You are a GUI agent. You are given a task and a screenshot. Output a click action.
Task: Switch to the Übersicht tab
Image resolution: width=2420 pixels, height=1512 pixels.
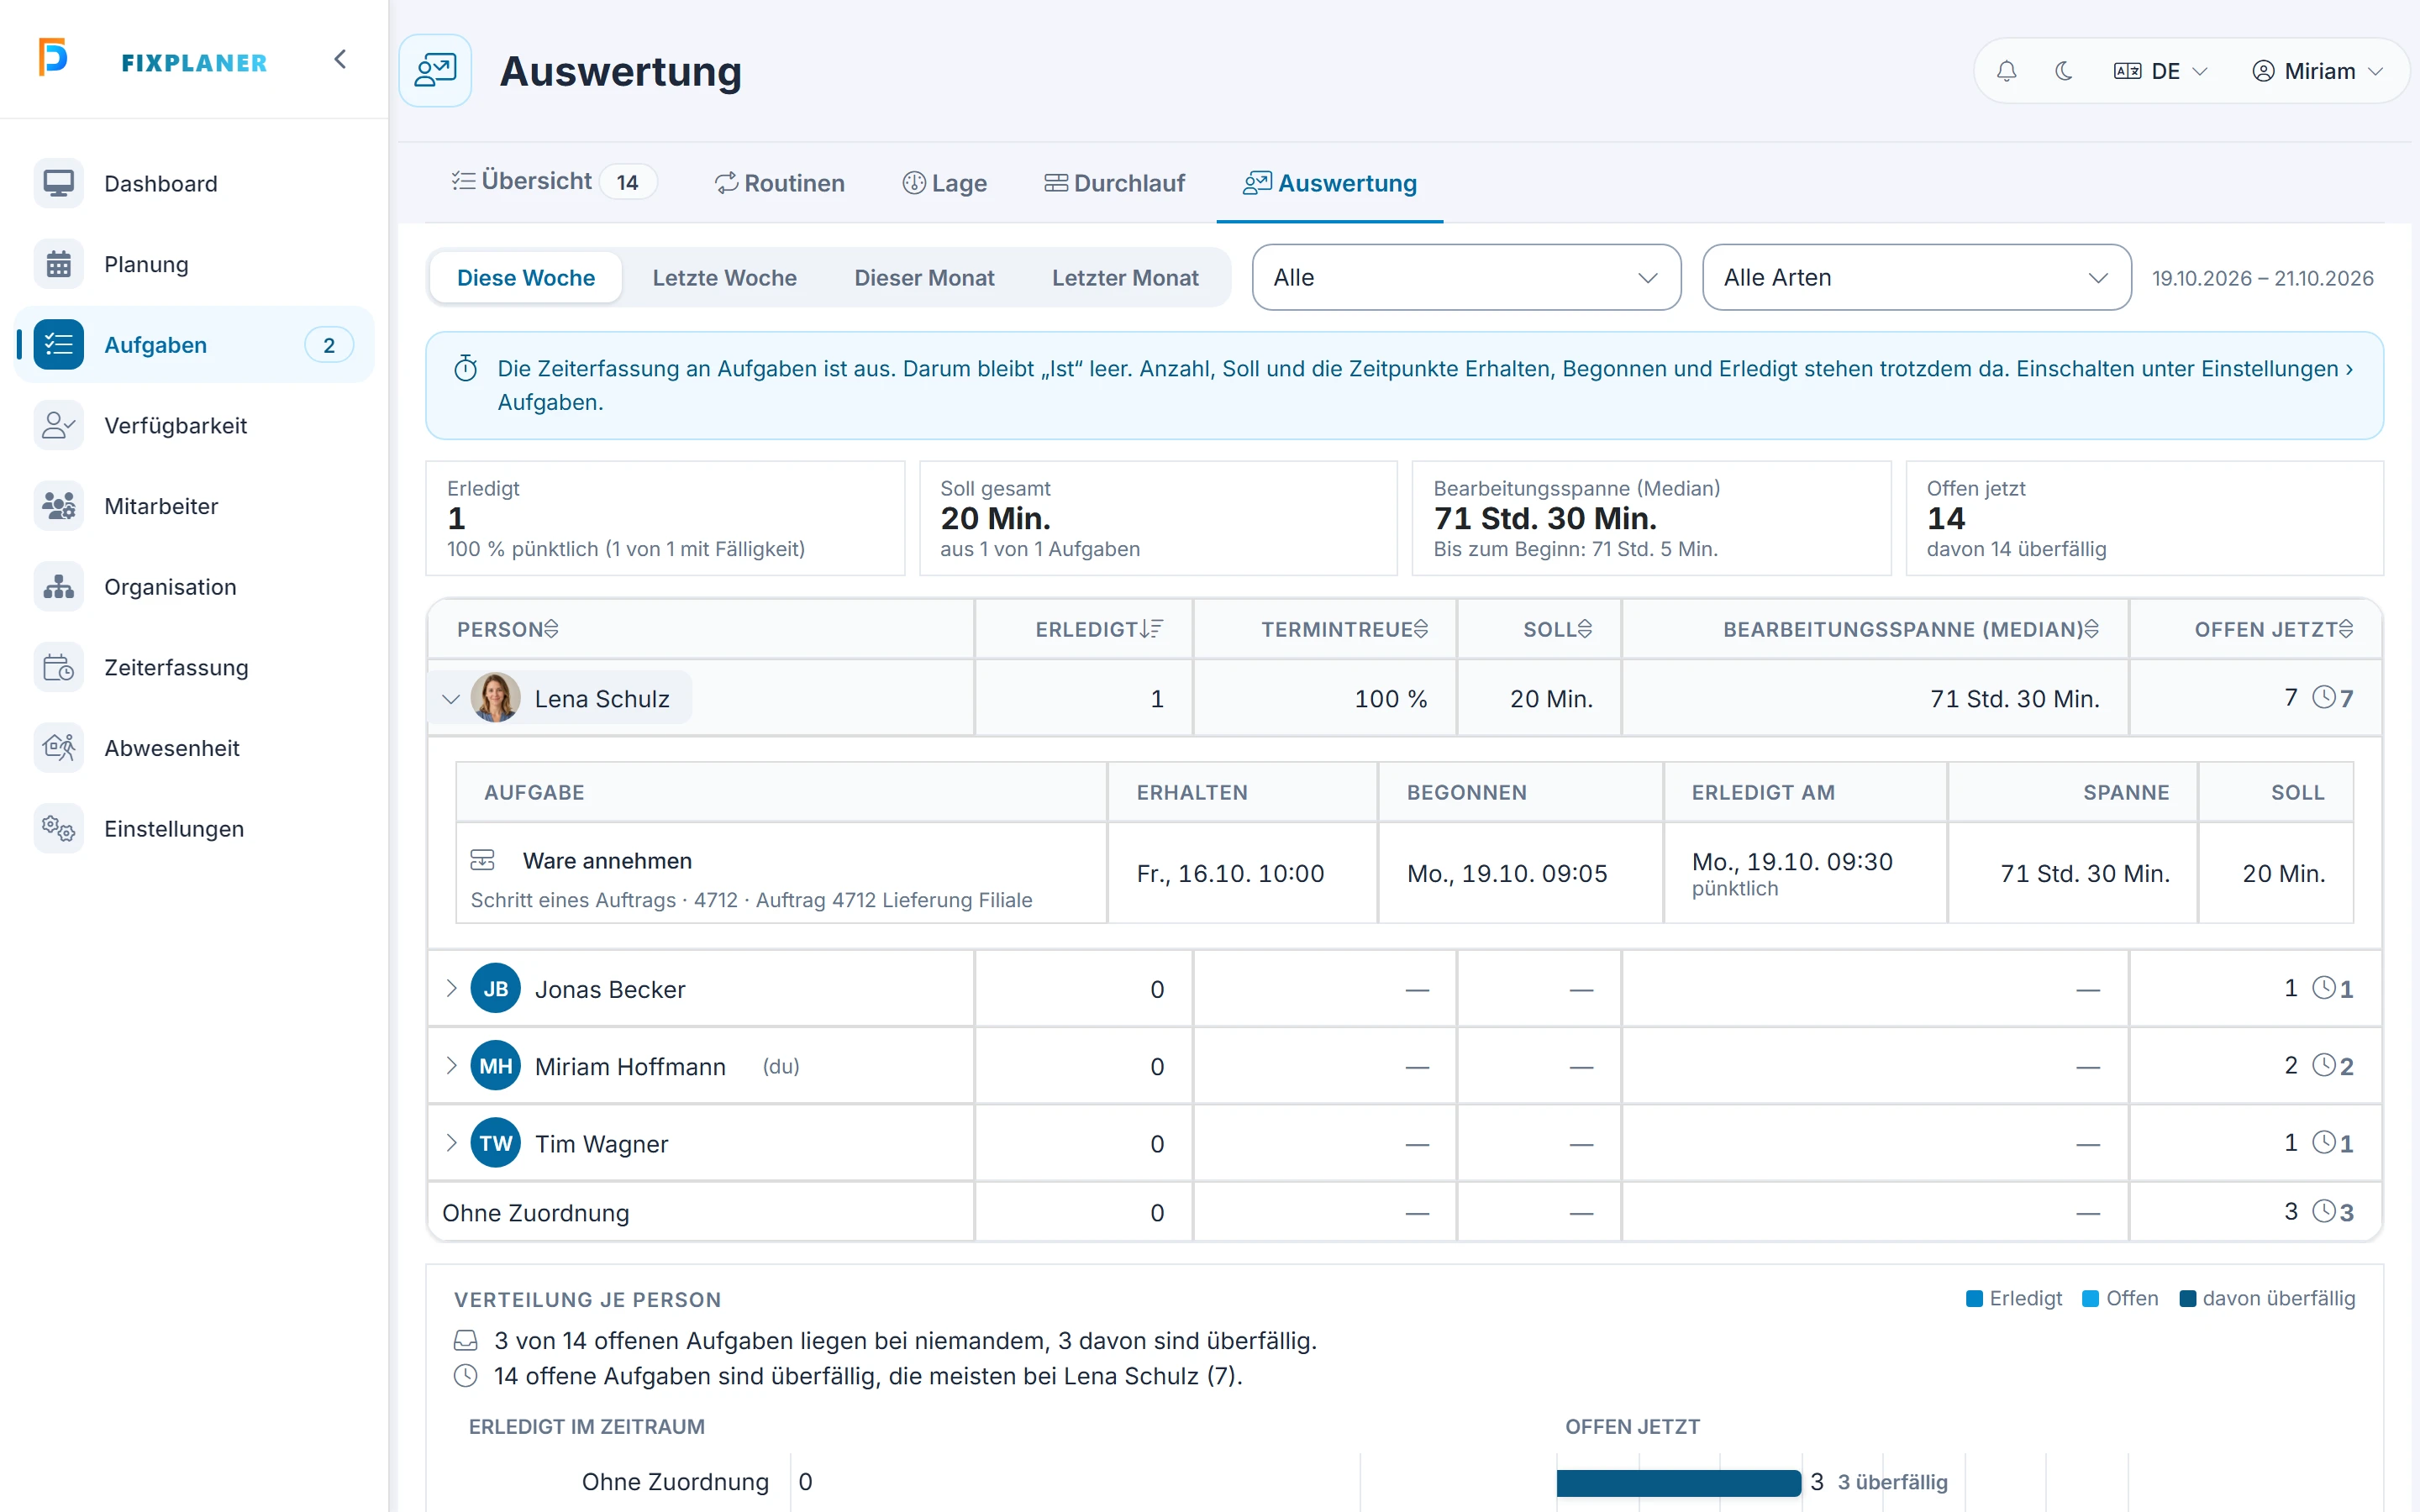[x=553, y=182]
